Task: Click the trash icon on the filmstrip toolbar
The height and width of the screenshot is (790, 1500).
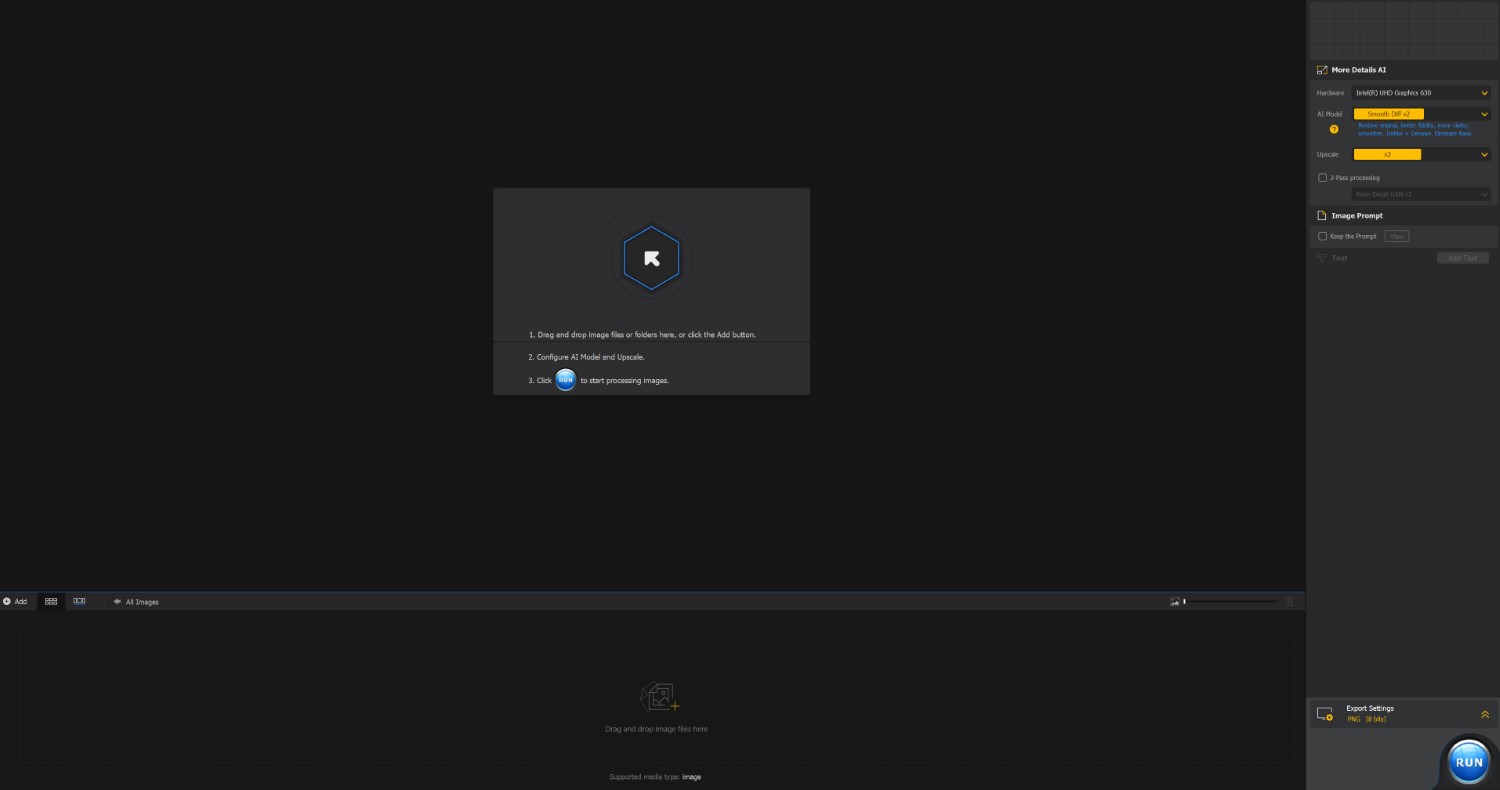Action: pyautogui.click(x=1289, y=601)
